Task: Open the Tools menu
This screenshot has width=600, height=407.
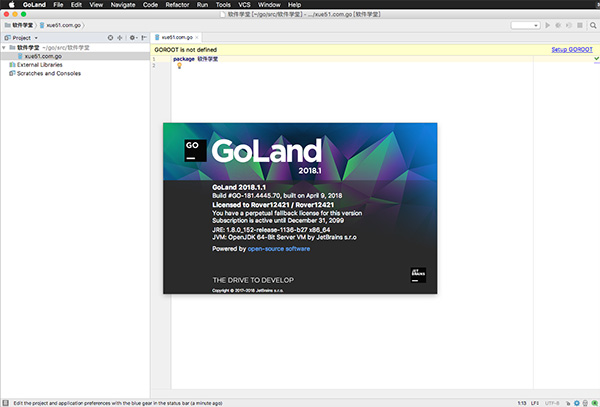Action: tap(223, 5)
